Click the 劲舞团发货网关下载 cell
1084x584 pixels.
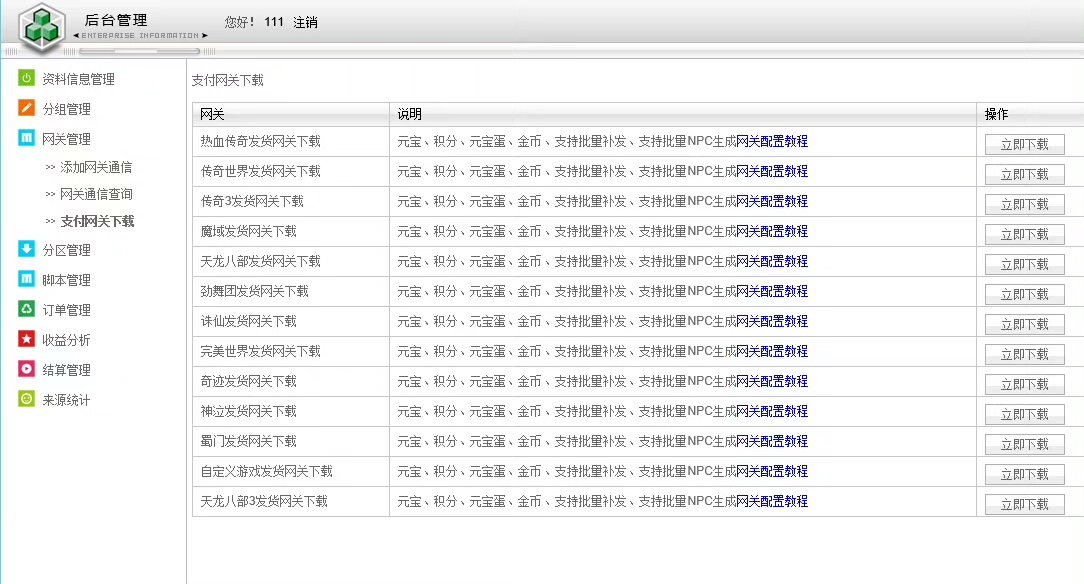pos(291,291)
